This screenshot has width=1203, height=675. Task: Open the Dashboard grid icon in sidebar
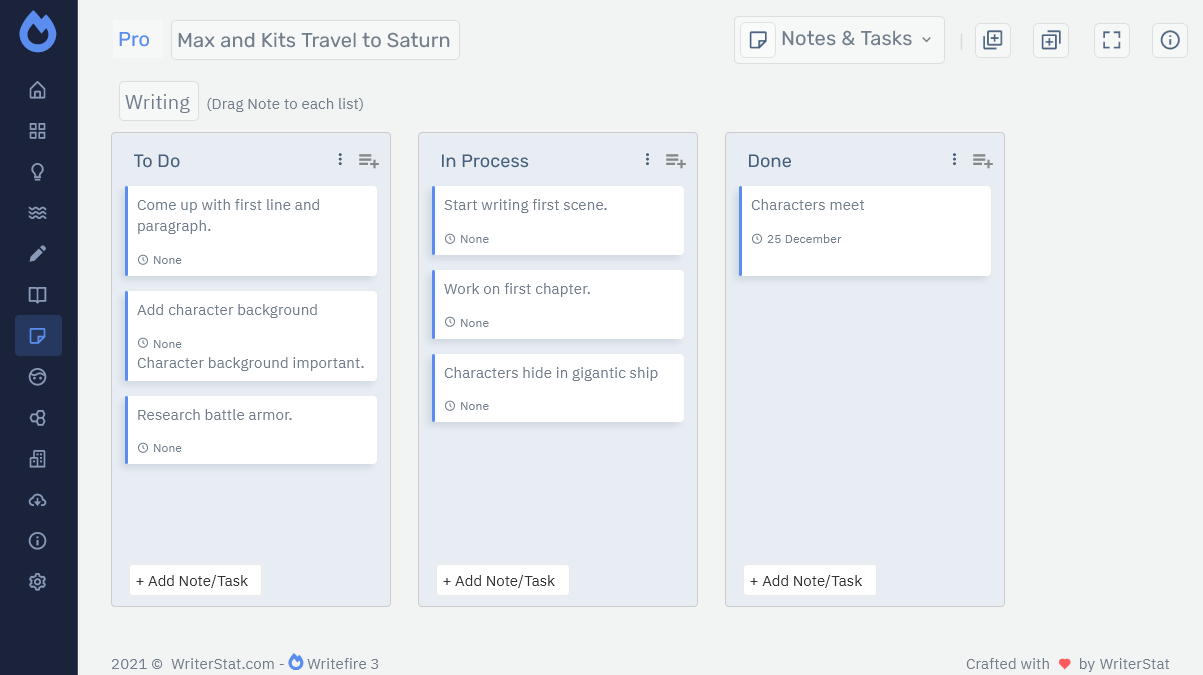pos(38,131)
